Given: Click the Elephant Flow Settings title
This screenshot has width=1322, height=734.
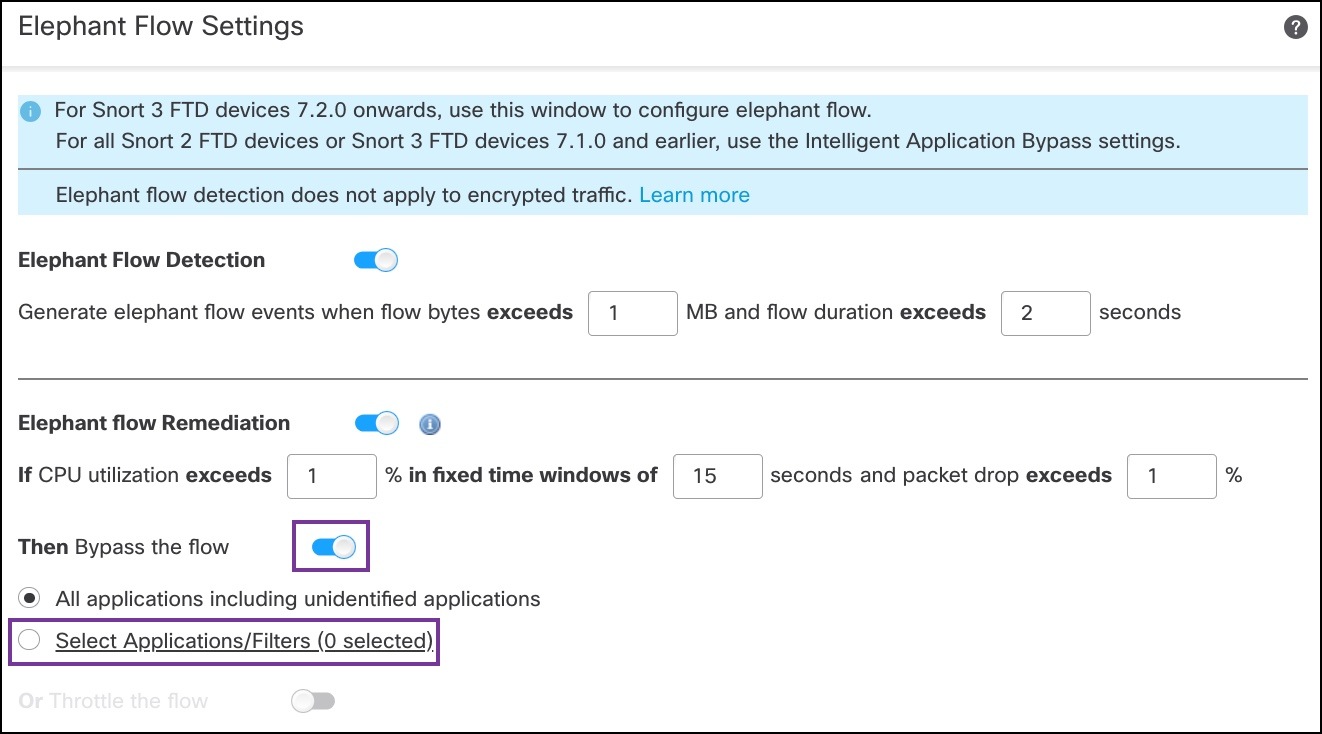Looking at the screenshot, I should [160, 26].
